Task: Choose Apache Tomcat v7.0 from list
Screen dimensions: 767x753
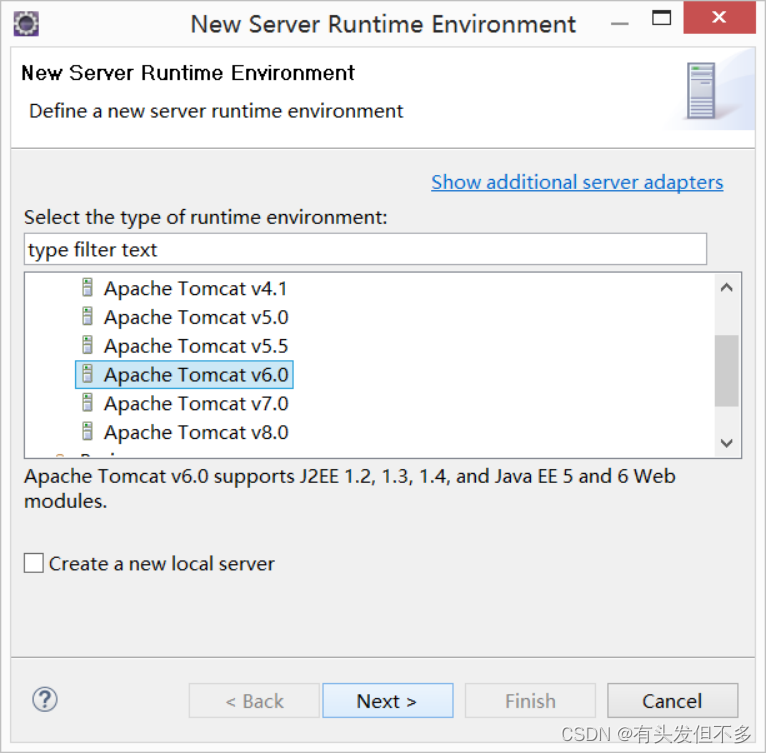Action: pyautogui.click(x=196, y=404)
